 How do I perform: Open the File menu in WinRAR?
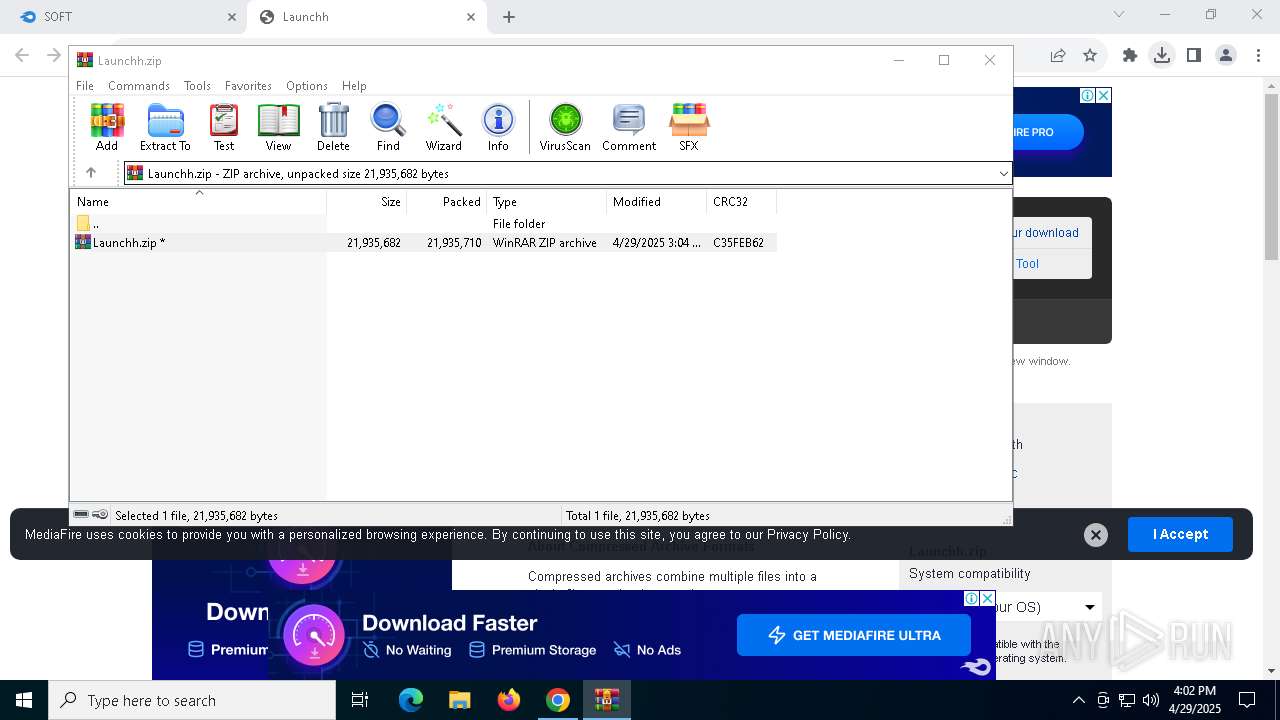pyautogui.click(x=85, y=86)
